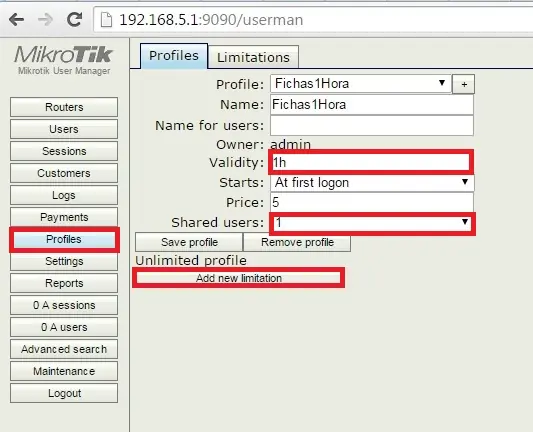533x432 pixels.
Task: Open Advanced search in sidebar
Action: coord(64,349)
